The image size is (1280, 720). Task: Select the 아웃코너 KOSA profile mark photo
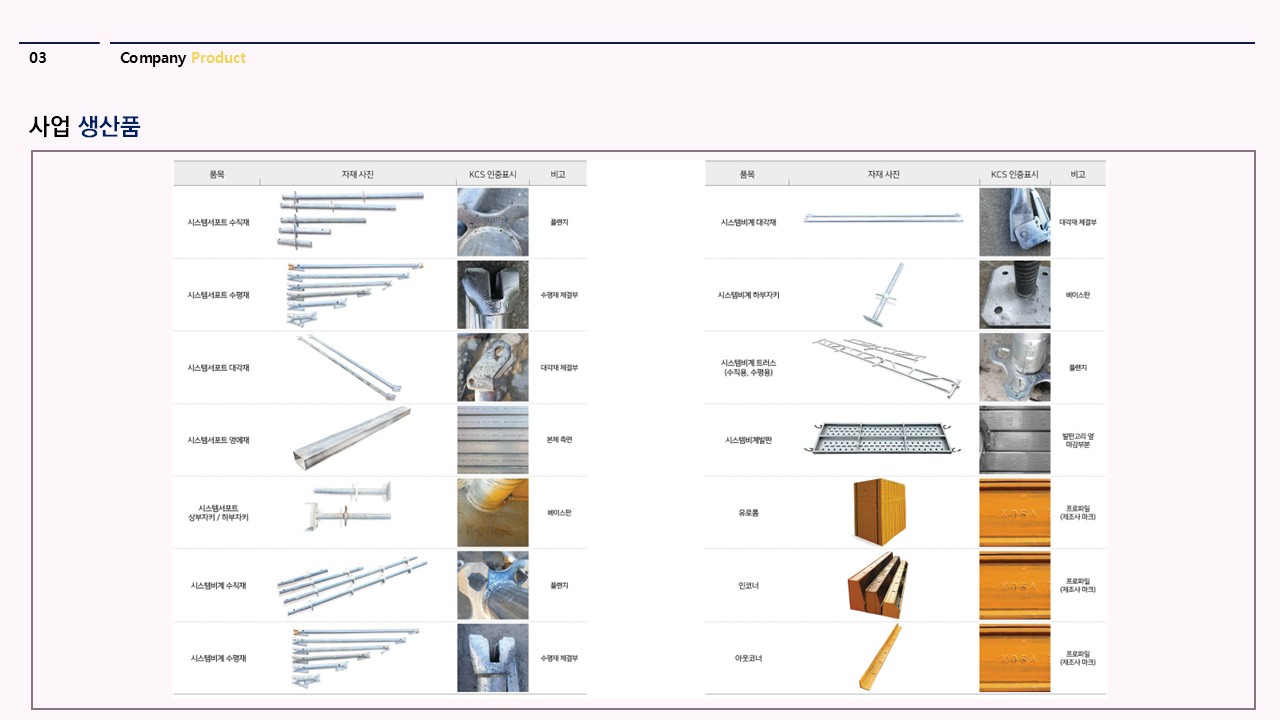point(1014,658)
